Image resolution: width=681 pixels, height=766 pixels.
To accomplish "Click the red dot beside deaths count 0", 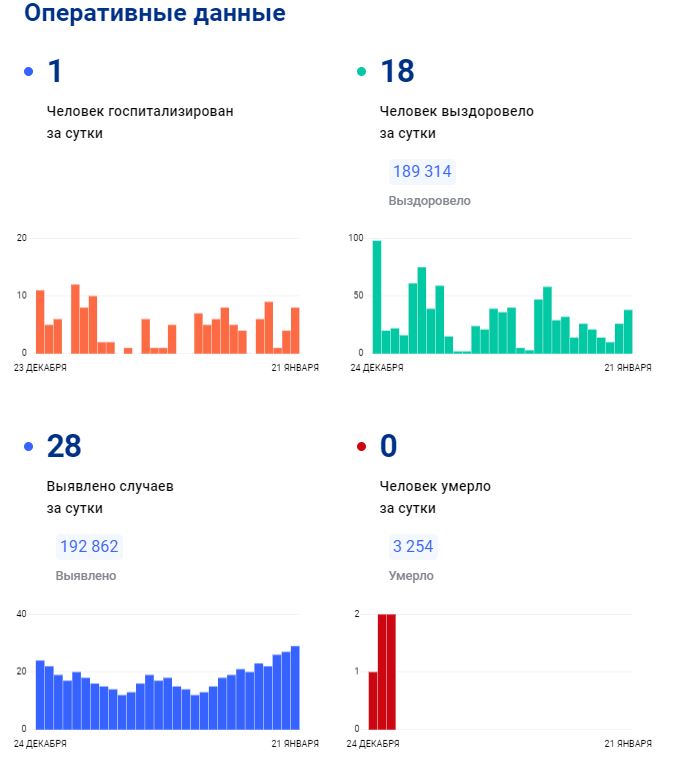I will [361, 447].
